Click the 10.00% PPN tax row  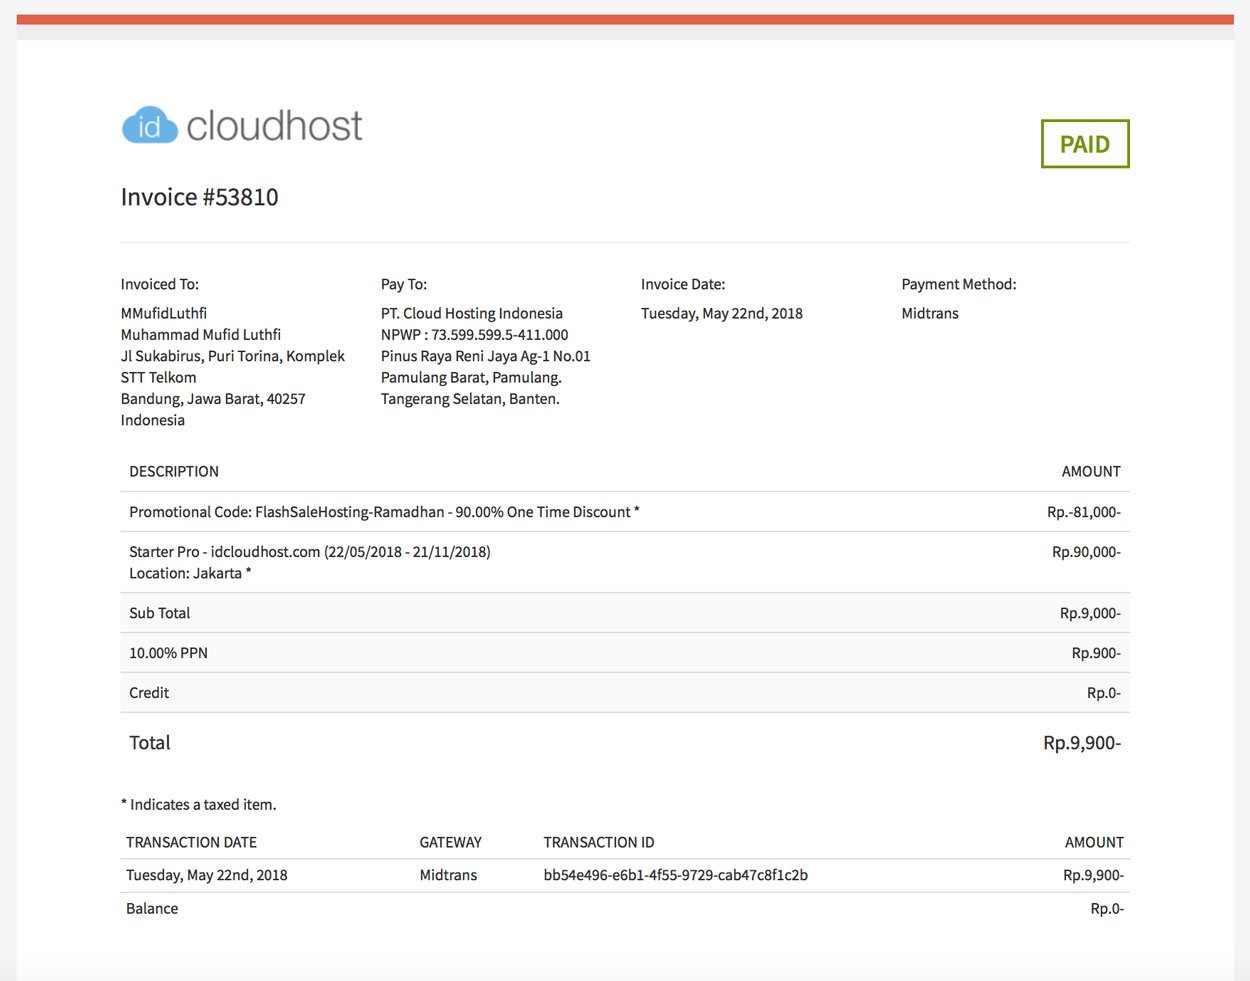point(167,652)
